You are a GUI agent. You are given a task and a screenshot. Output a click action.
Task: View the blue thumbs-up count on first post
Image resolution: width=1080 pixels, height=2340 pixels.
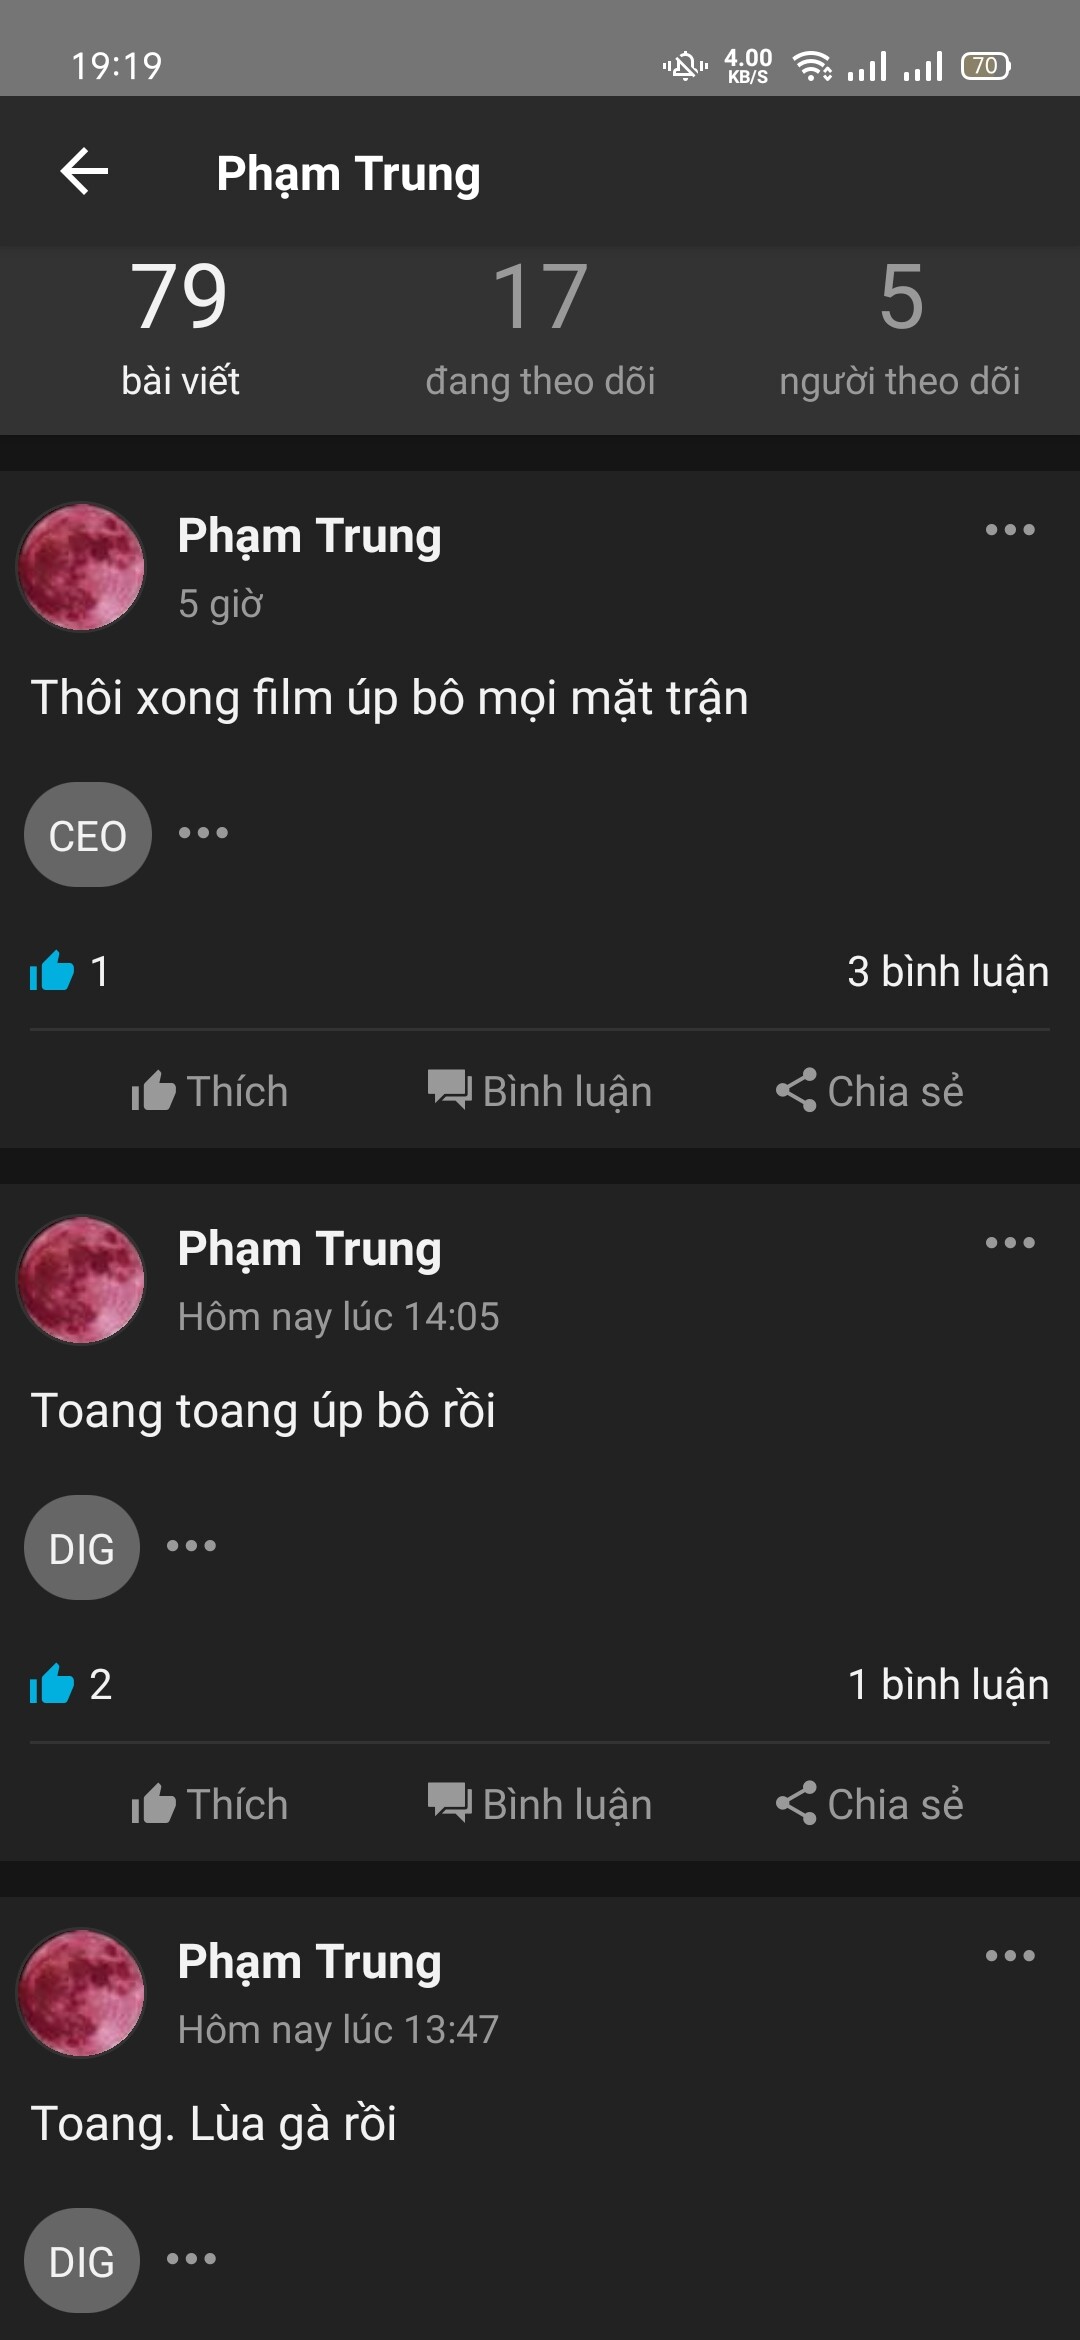(70, 971)
